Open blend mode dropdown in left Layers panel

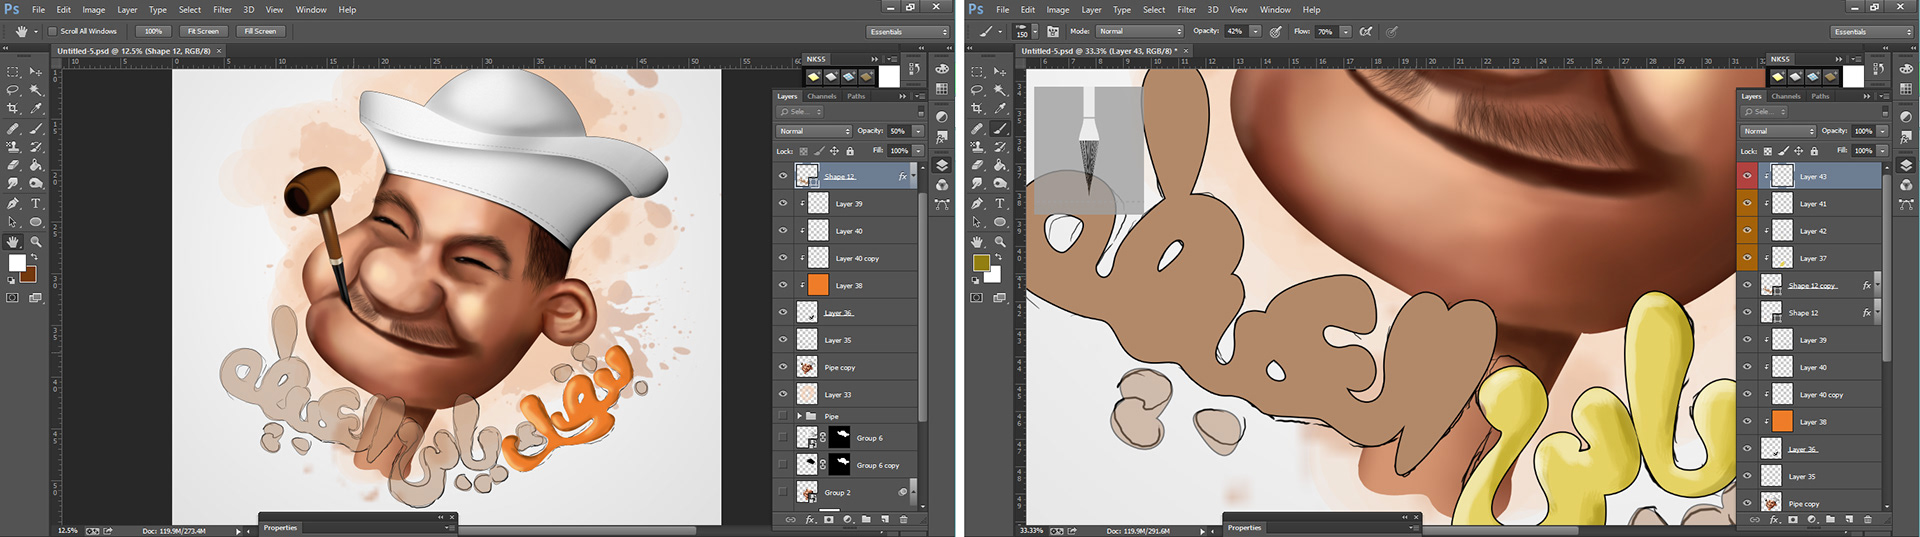[x=814, y=131]
